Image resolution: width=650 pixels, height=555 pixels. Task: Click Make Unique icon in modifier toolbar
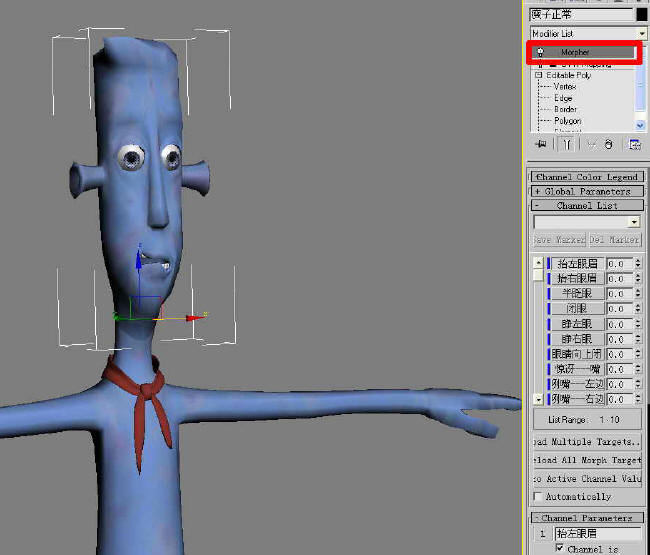click(592, 144)
